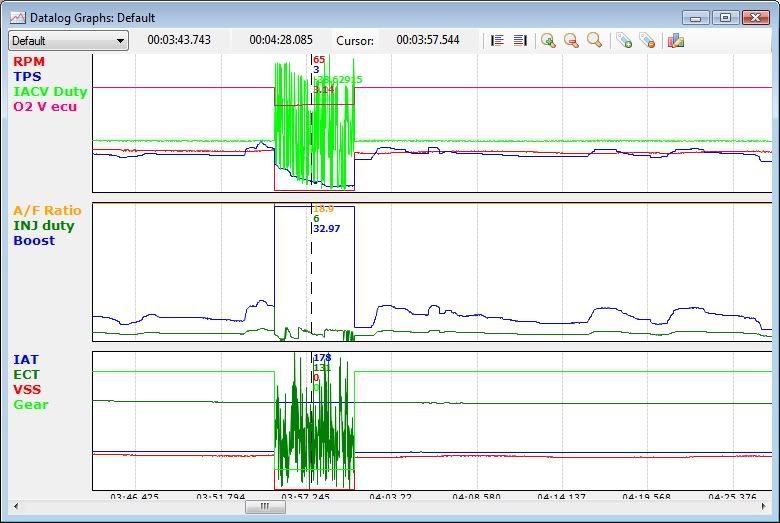Select the VSS legend label
The width and height of the screenshot is (780, 523).
pos(27,390)
